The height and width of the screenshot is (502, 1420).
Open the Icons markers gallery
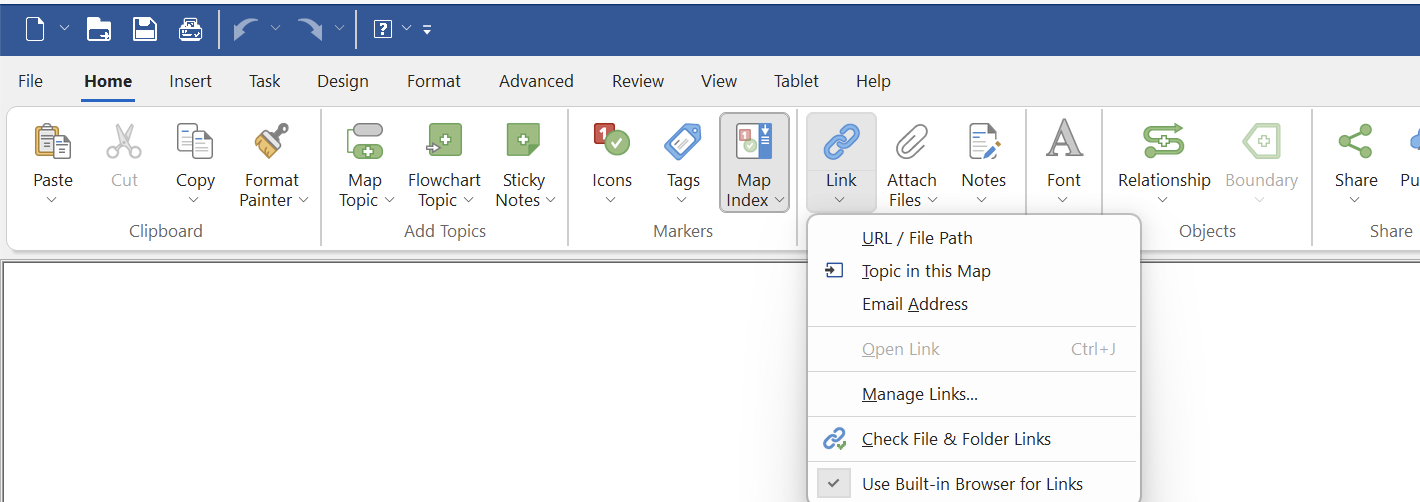611,143
